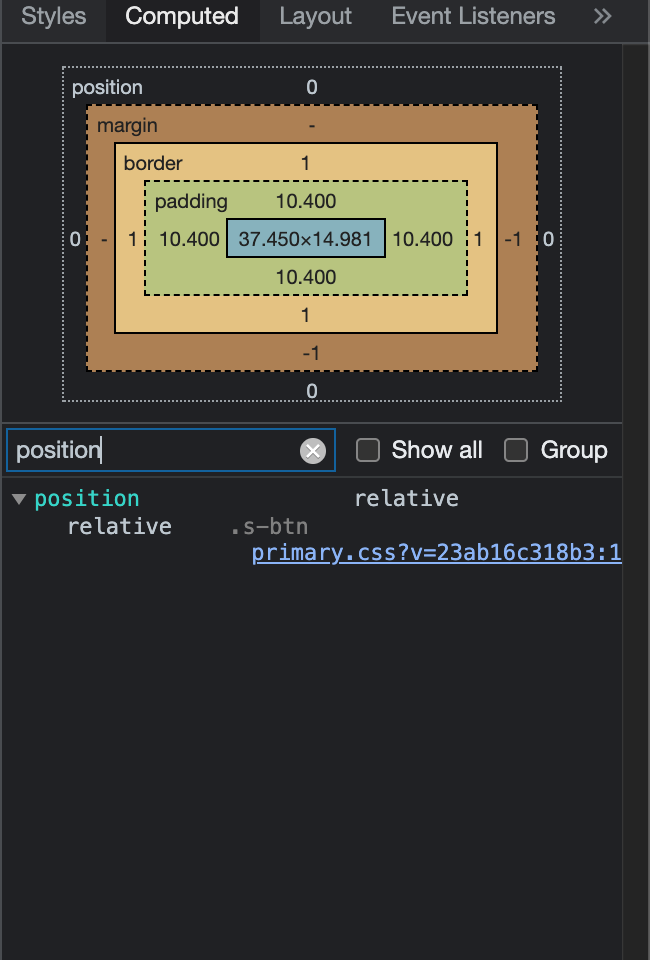Image resolution: width=650 pixels, height=960 pixels.
Task: Switch to the Styles tab
Action: (x=53, y=16)
